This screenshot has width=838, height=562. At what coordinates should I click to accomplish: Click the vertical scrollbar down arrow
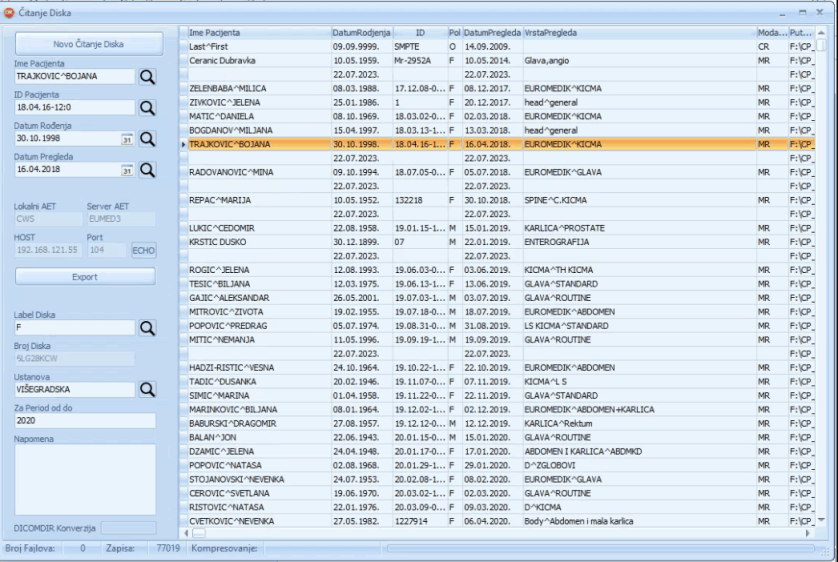pyautogui.click(x=821, y=520)
